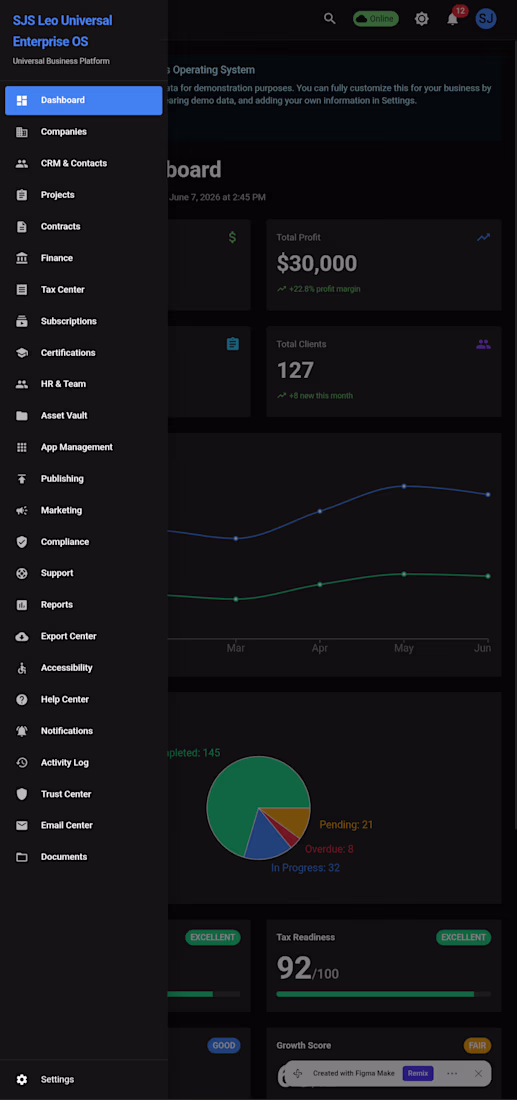Image resolution: width=517 pixels, height=1100 pixels.
Task: Click the Projects clipboard icon in sidebar
Action: coord(22,195)
